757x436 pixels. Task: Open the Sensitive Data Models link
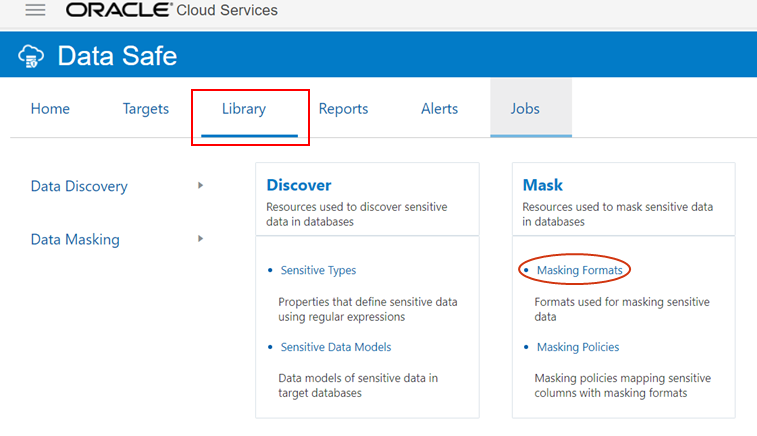tap(335, 347)
